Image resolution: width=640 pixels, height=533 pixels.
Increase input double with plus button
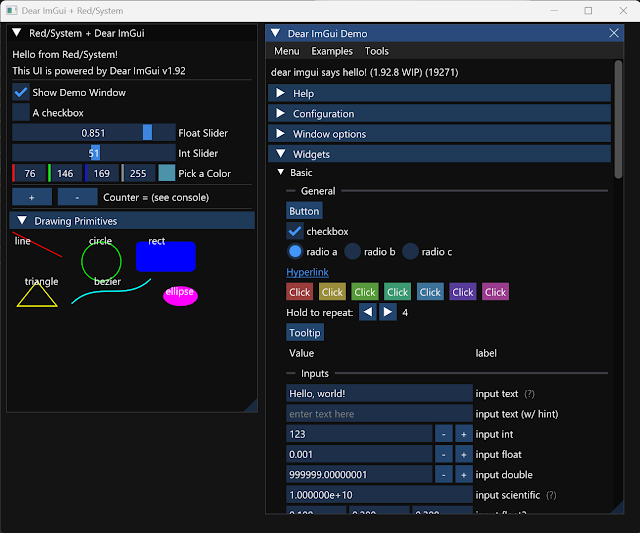[464, 475]
